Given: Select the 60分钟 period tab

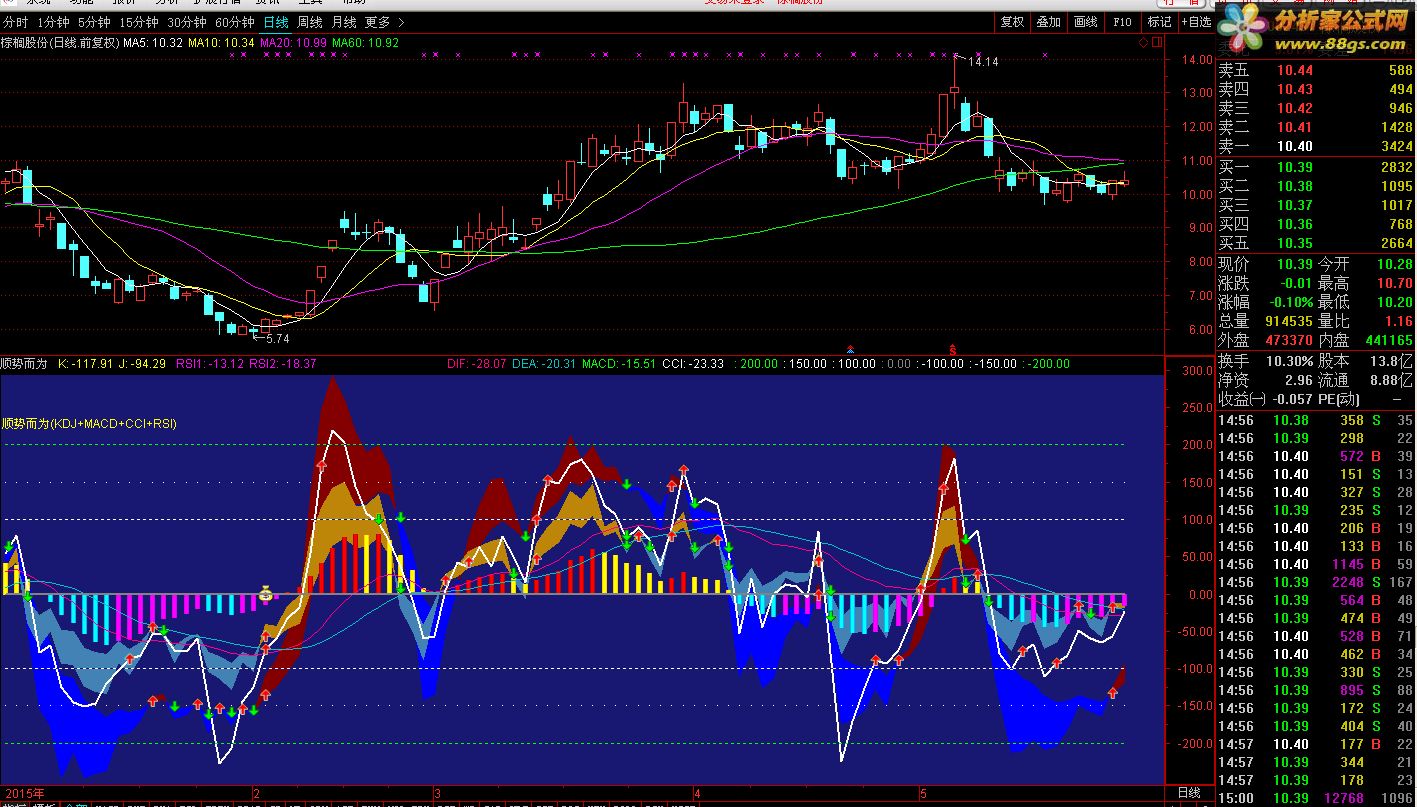Looking at the screenshot, I should 234,22.
